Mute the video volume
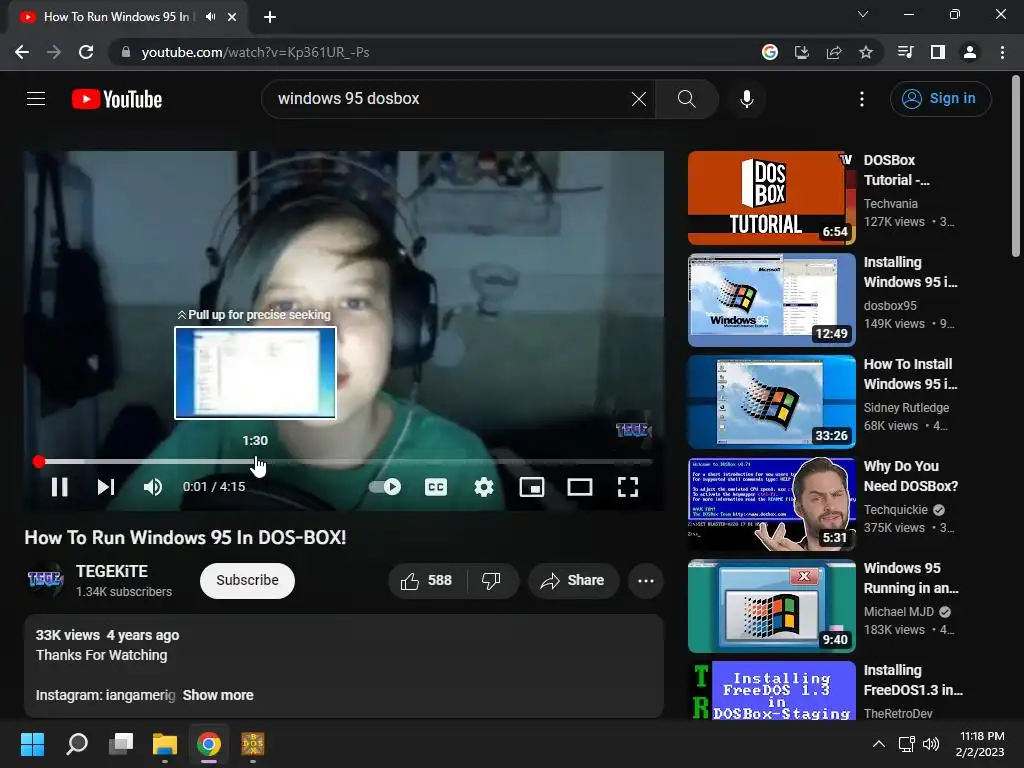Viewport: 1024px width, 768px height. click(153, 487)
